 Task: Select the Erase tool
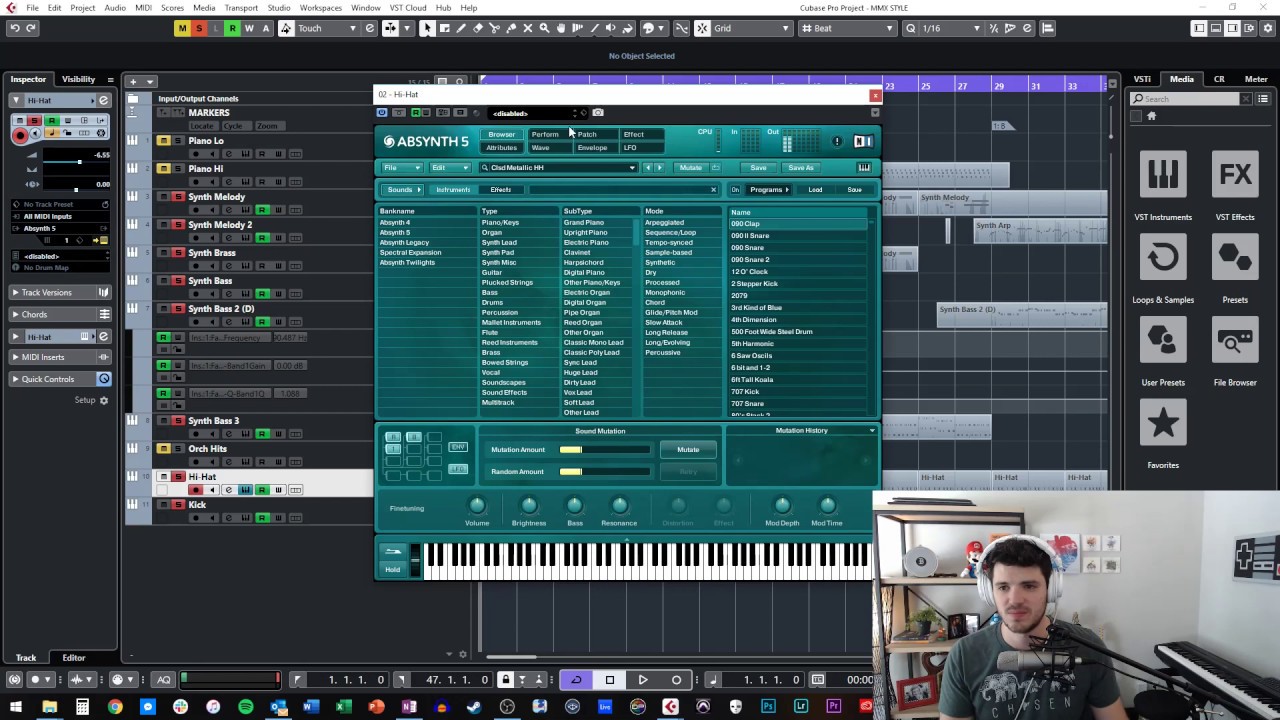478,28
